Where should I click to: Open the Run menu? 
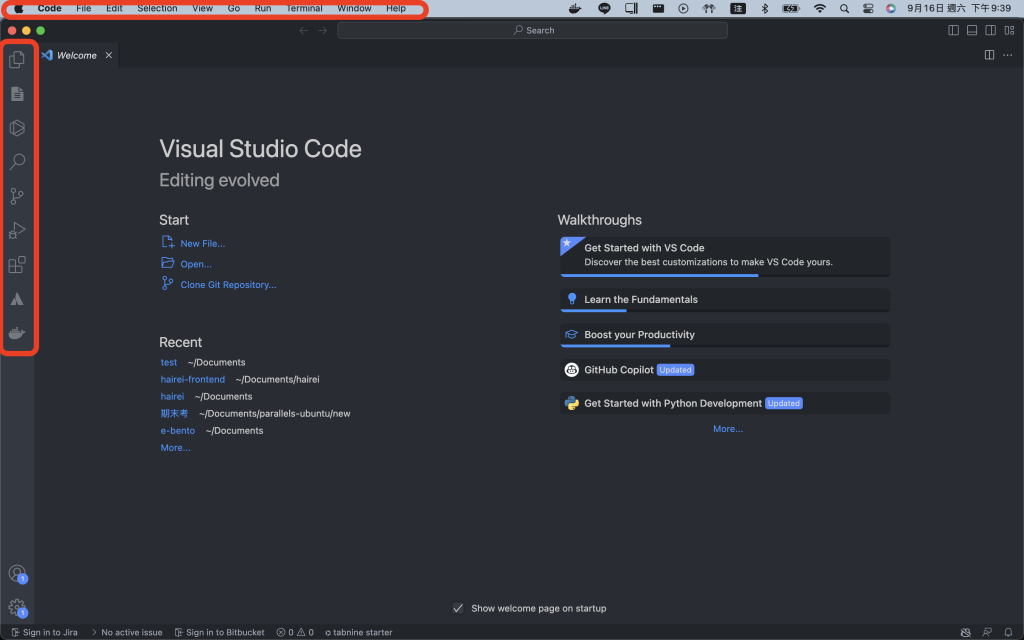[263, 8]
